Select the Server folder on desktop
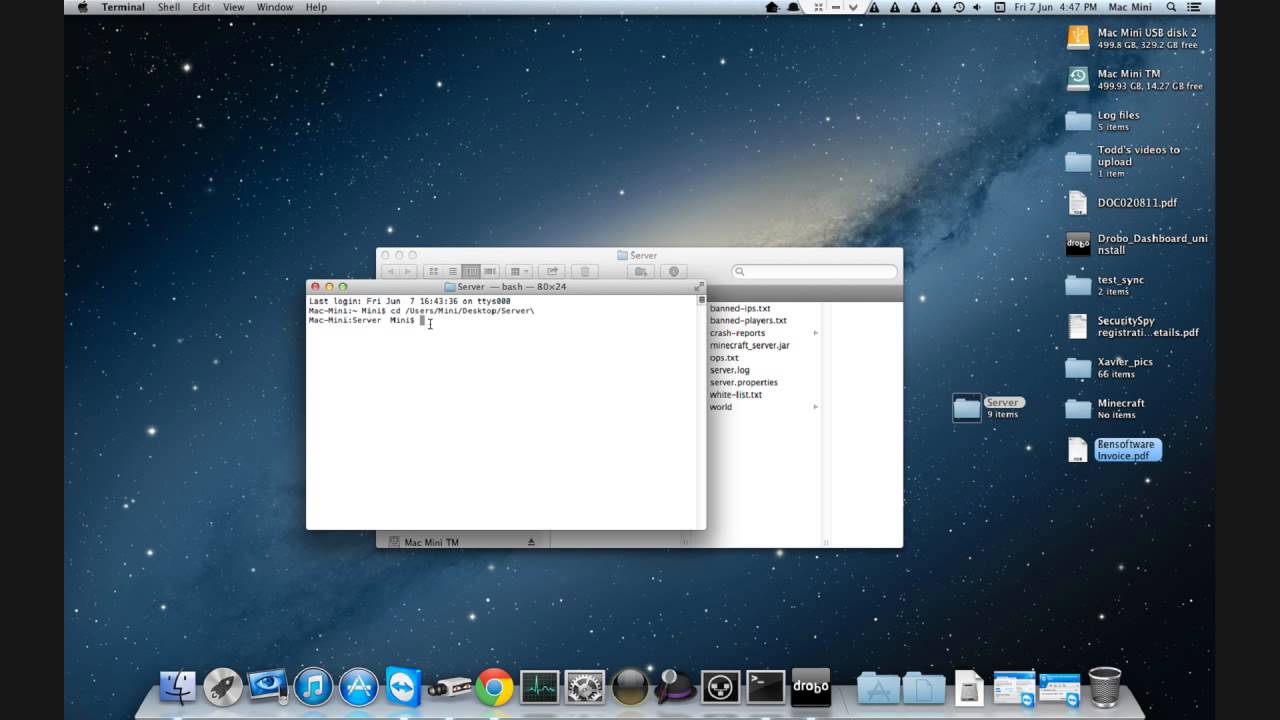The height and width of the screenshot is (720, 1280). click(986, 407)
